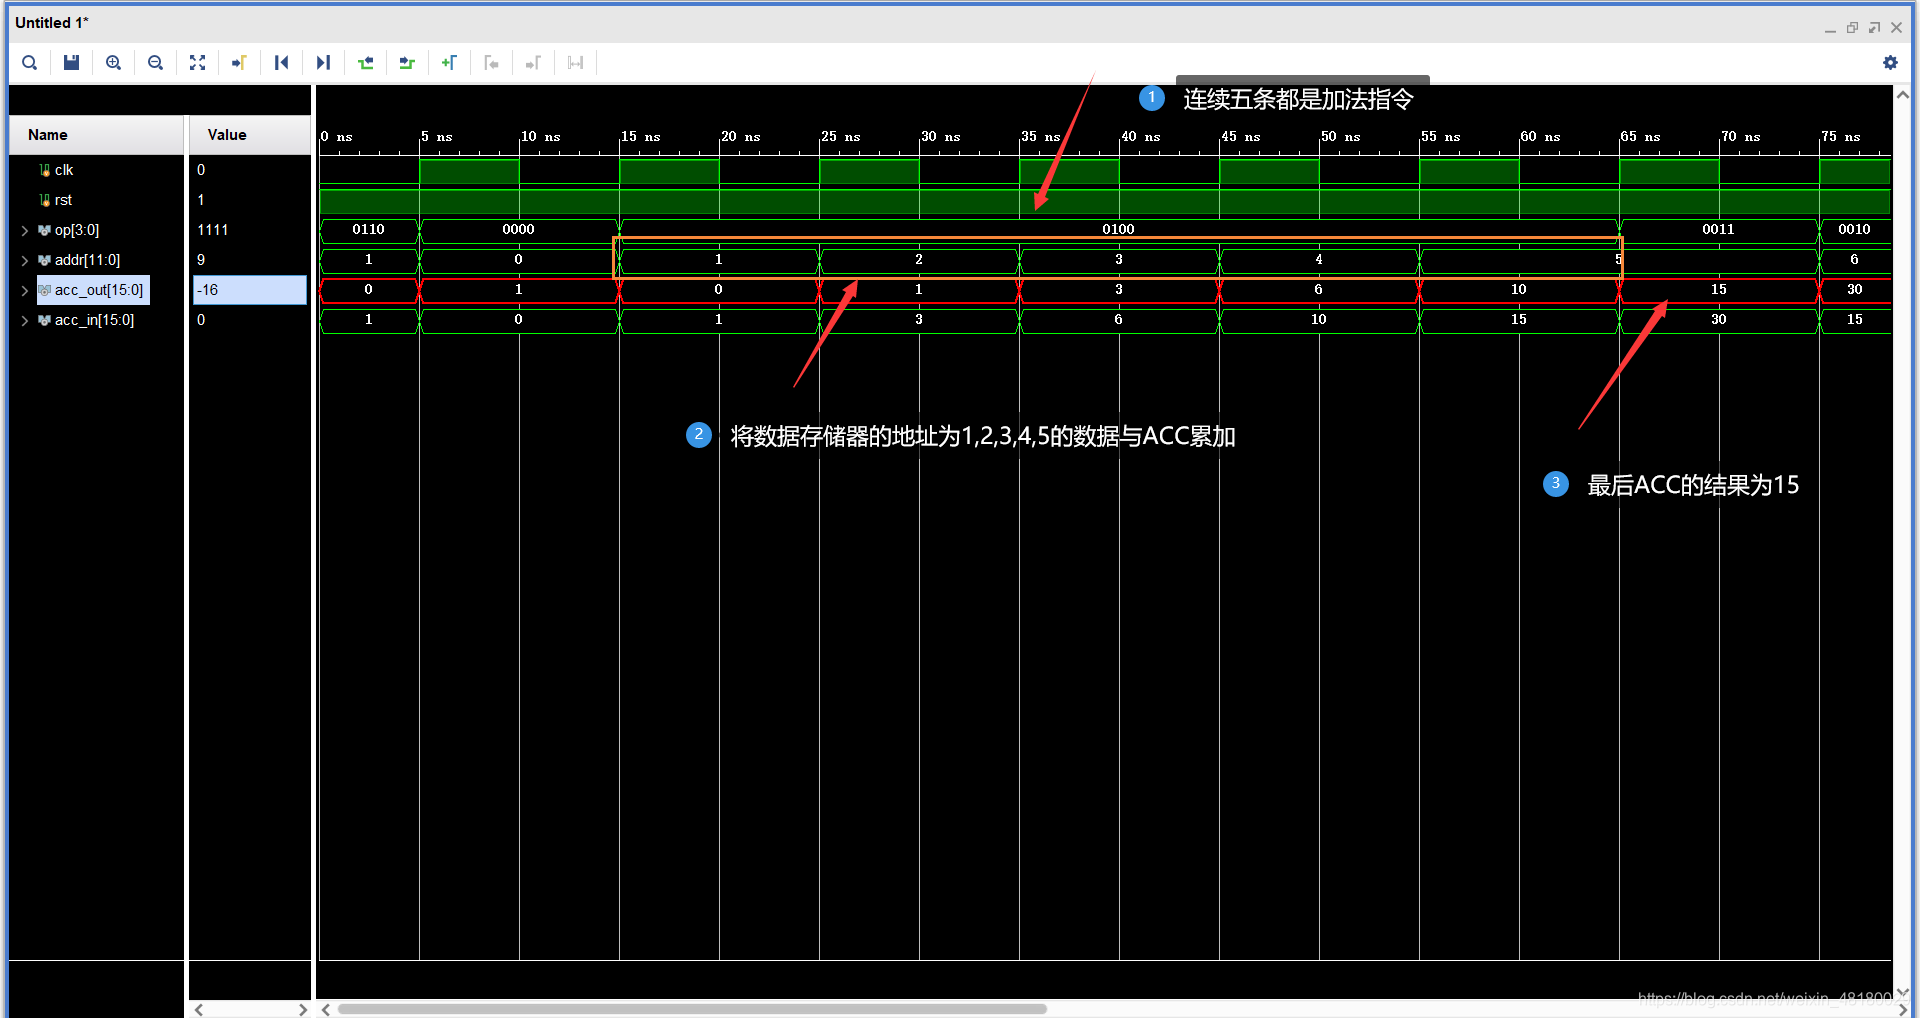Add a marker to waveform
The width and height of the screenshot is (1920, 1018).
[x=449, y=63]
